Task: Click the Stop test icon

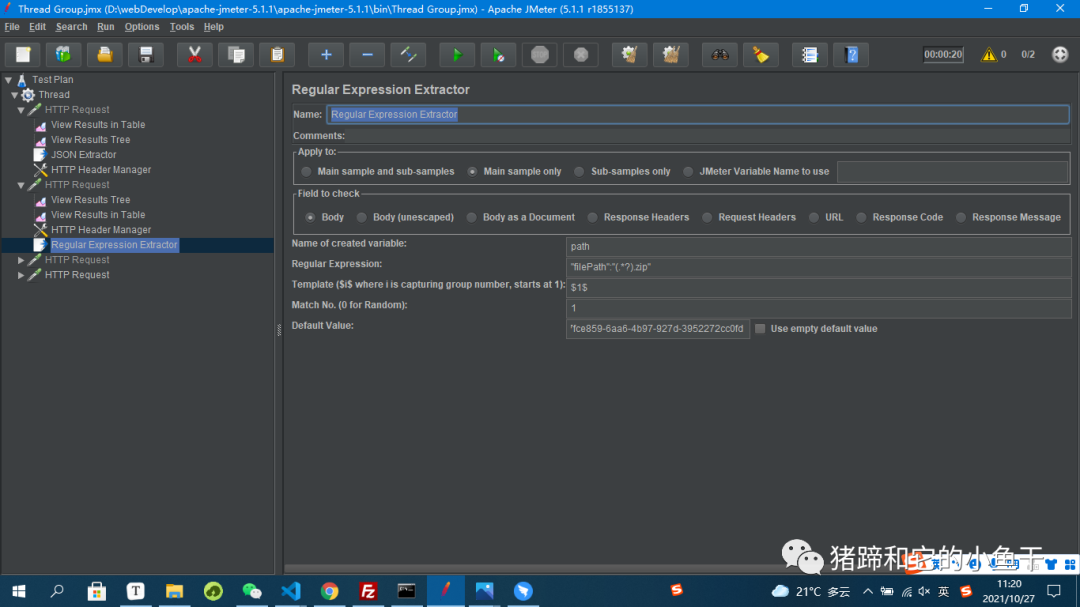Action: tap(539, 54)
